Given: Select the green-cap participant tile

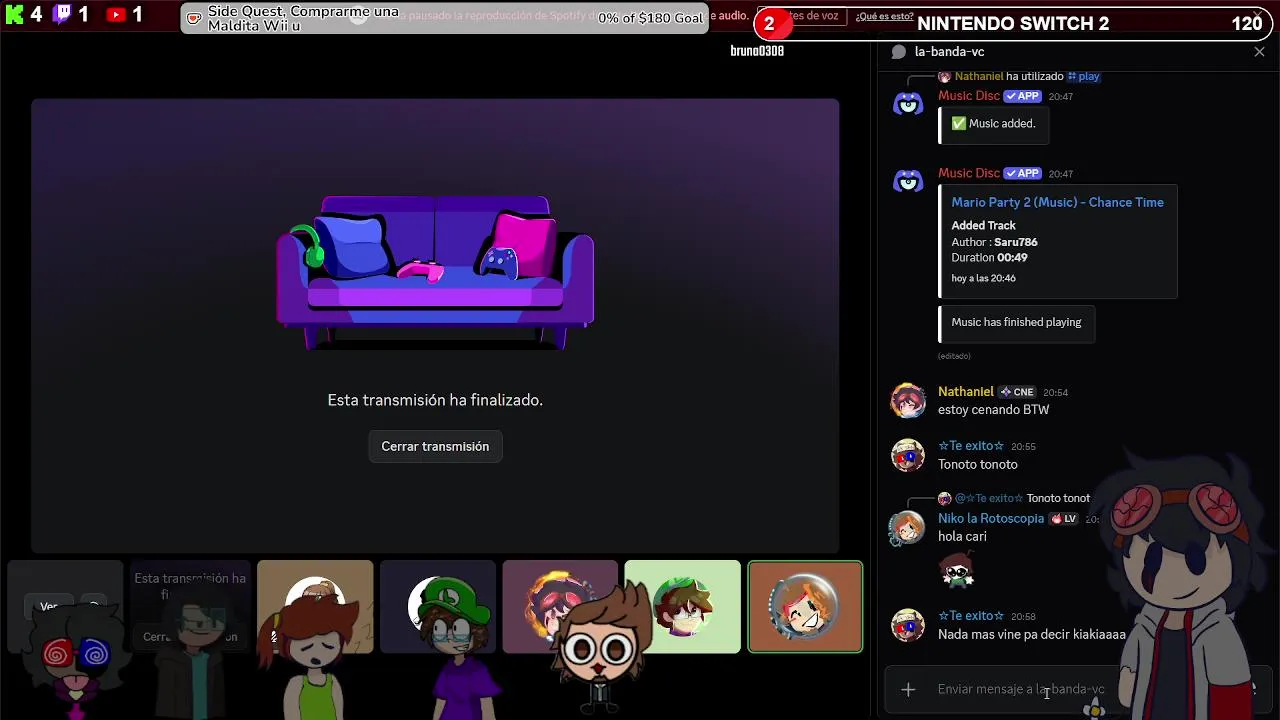Looking at the screenshot, I should point(438,607).
